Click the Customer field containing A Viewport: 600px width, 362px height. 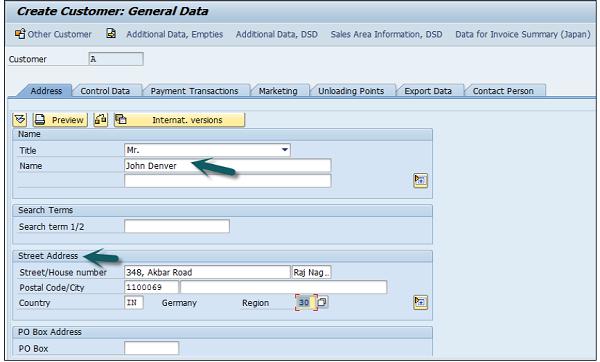pos(116,59)
